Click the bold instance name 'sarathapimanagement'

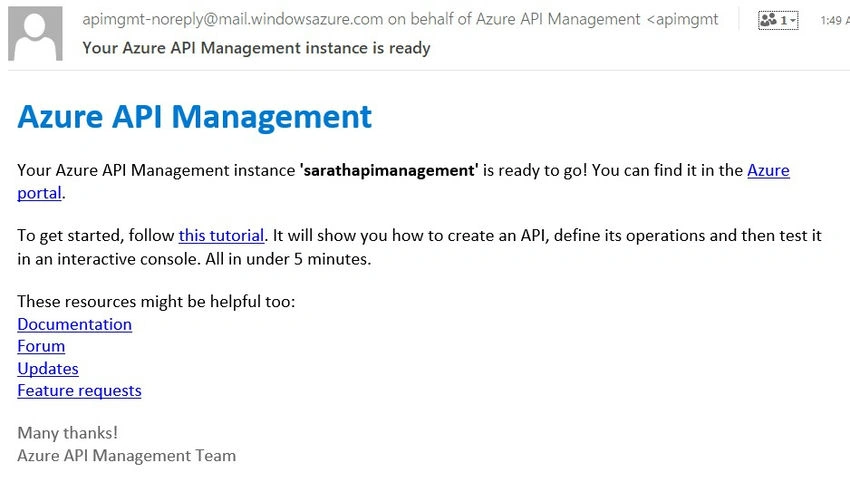tap(389, 171)
